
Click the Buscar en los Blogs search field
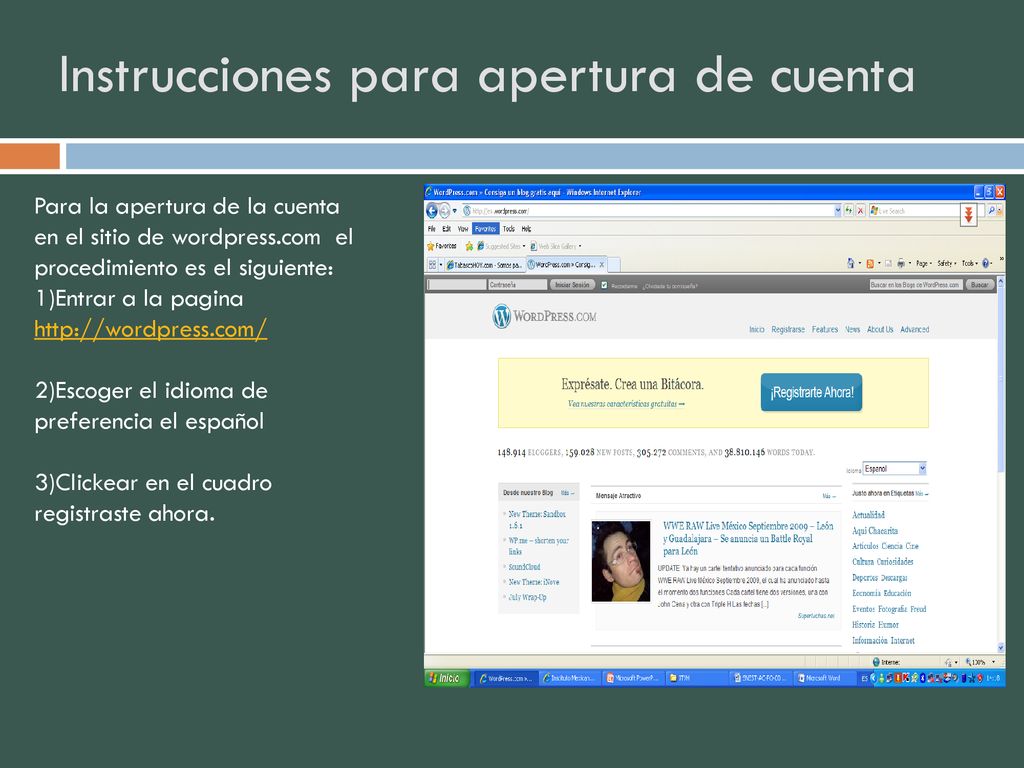(916, 285)
